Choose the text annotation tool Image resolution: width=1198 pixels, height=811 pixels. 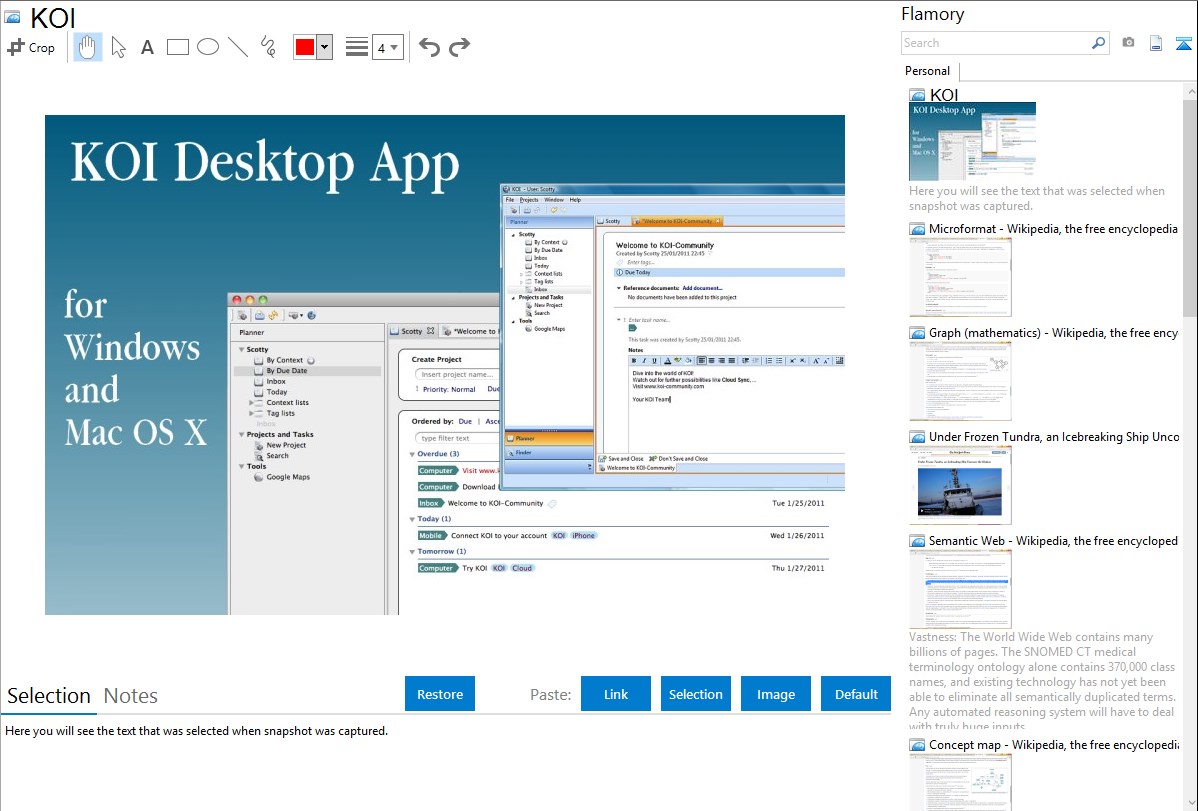(x=147, y=47)
